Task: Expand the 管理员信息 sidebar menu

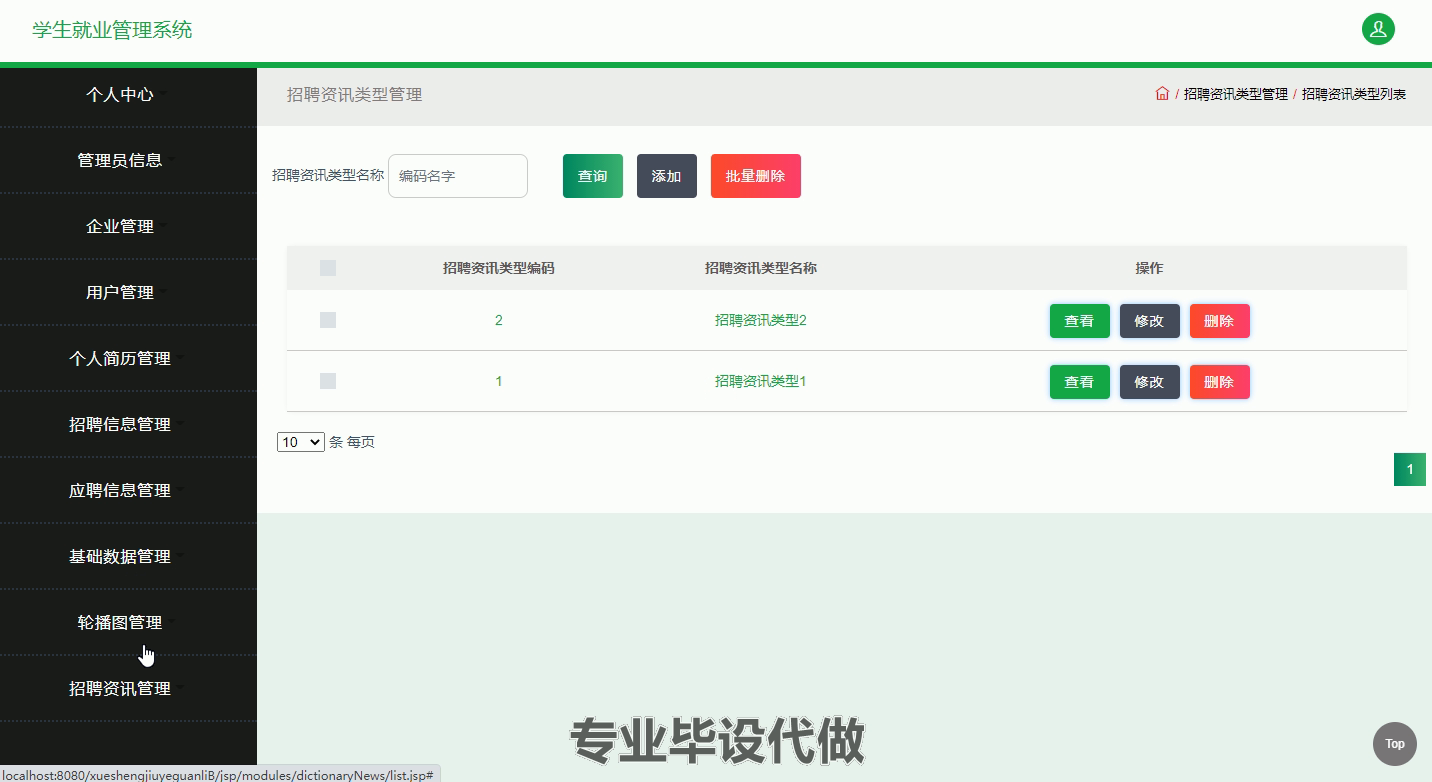Action: [x=128, y=160]
